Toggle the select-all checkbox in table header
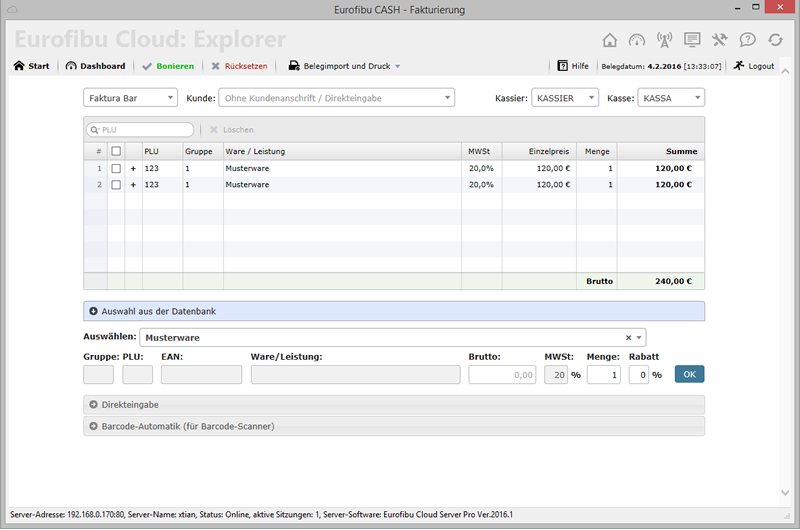 116,152
